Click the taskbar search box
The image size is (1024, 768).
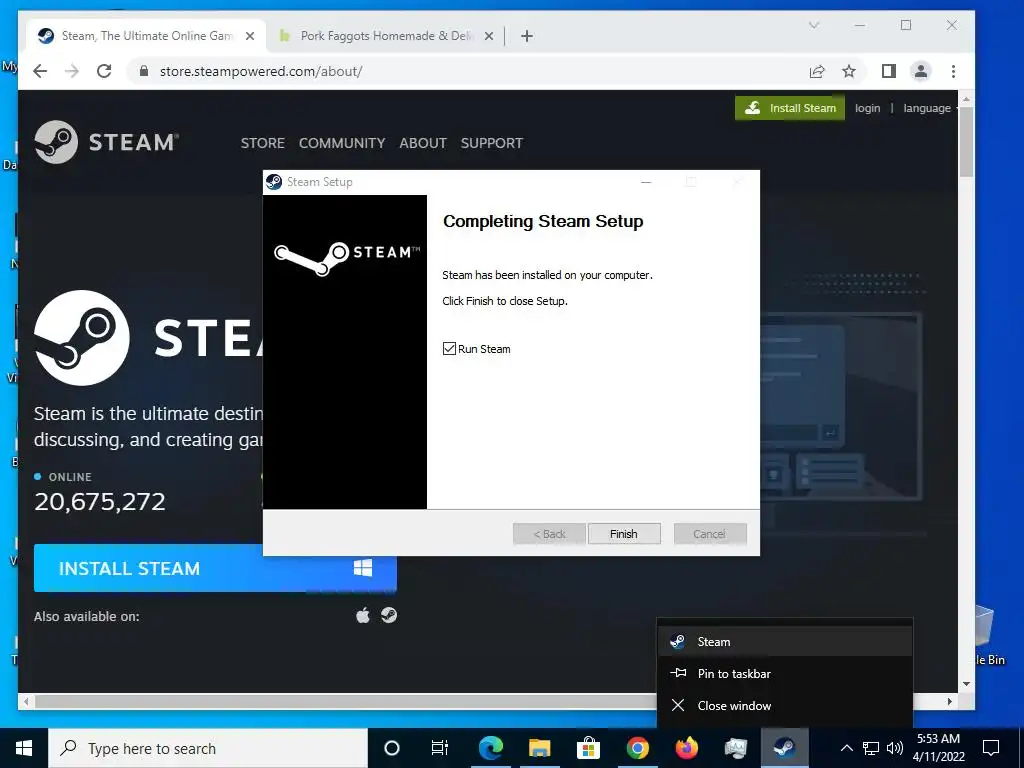point(208,748)
